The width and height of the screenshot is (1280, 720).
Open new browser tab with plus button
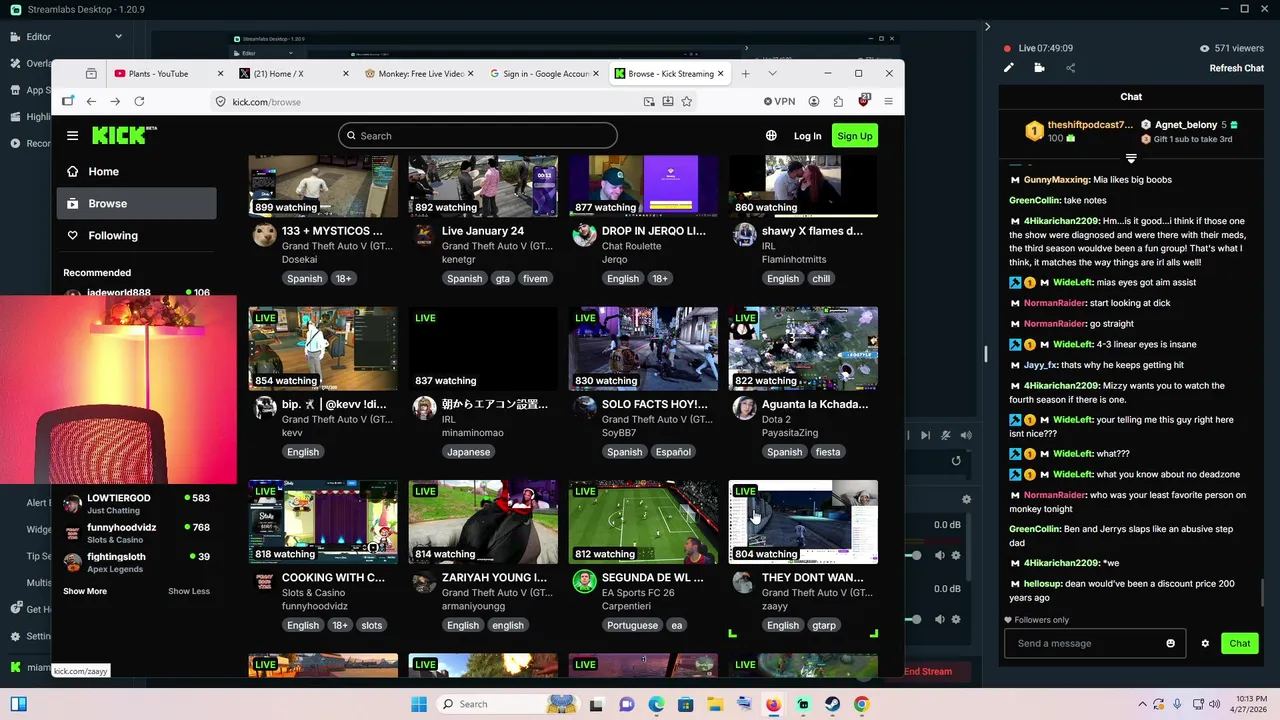click(x=745, y=73)
